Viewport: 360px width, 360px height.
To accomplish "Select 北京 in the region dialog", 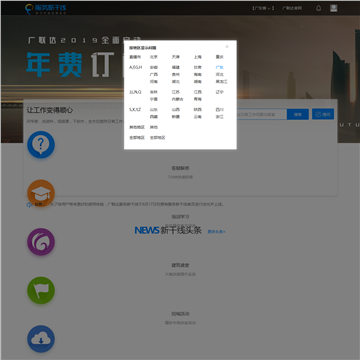I will point(154,57).
